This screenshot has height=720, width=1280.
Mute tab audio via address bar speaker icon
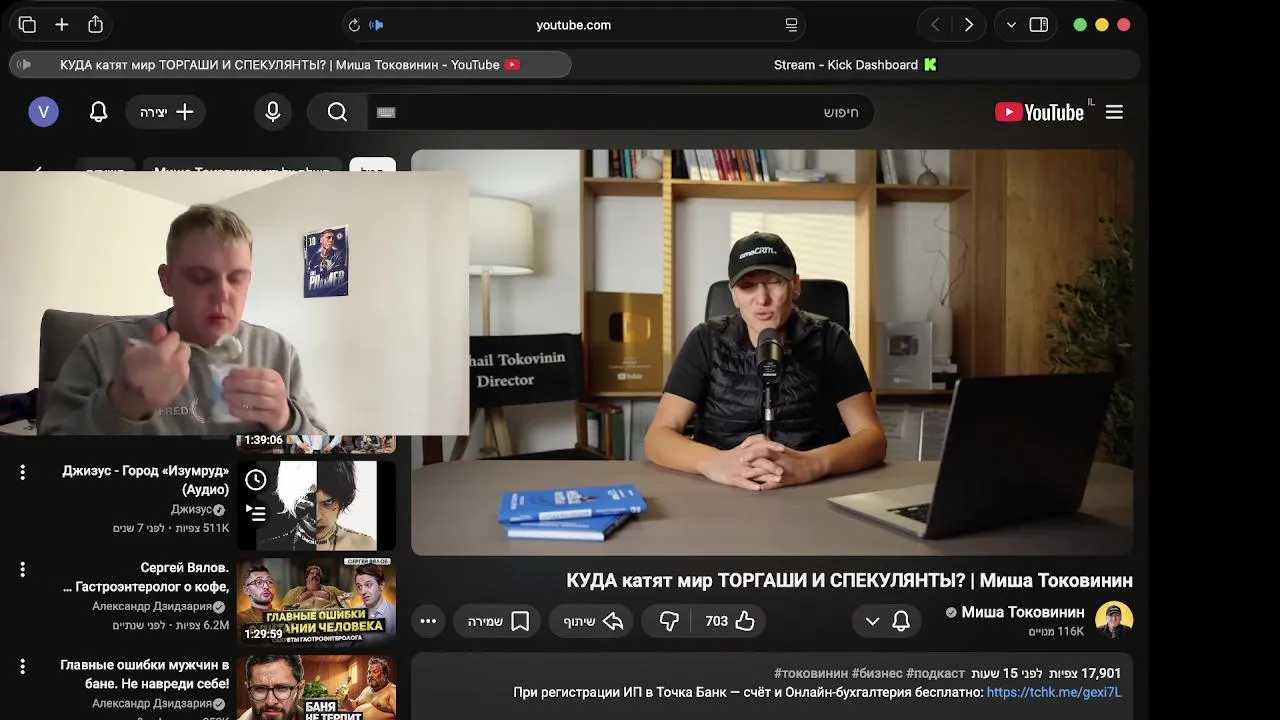tap(376, 25)
